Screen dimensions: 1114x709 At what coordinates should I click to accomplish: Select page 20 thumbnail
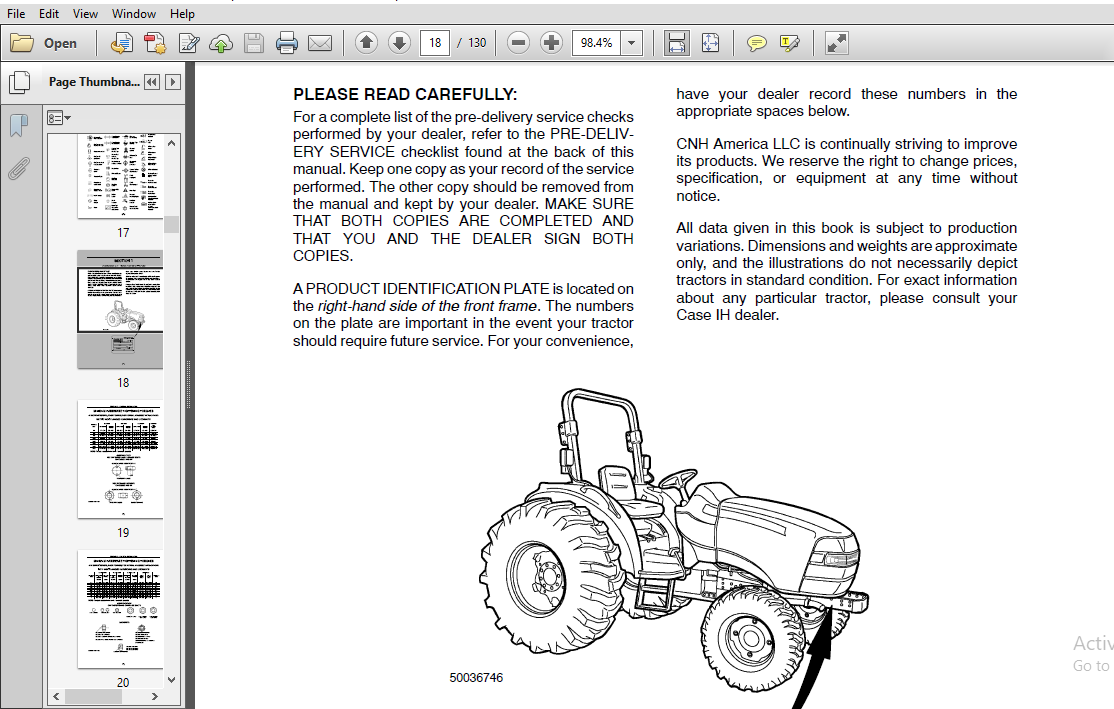pos(121,609)
